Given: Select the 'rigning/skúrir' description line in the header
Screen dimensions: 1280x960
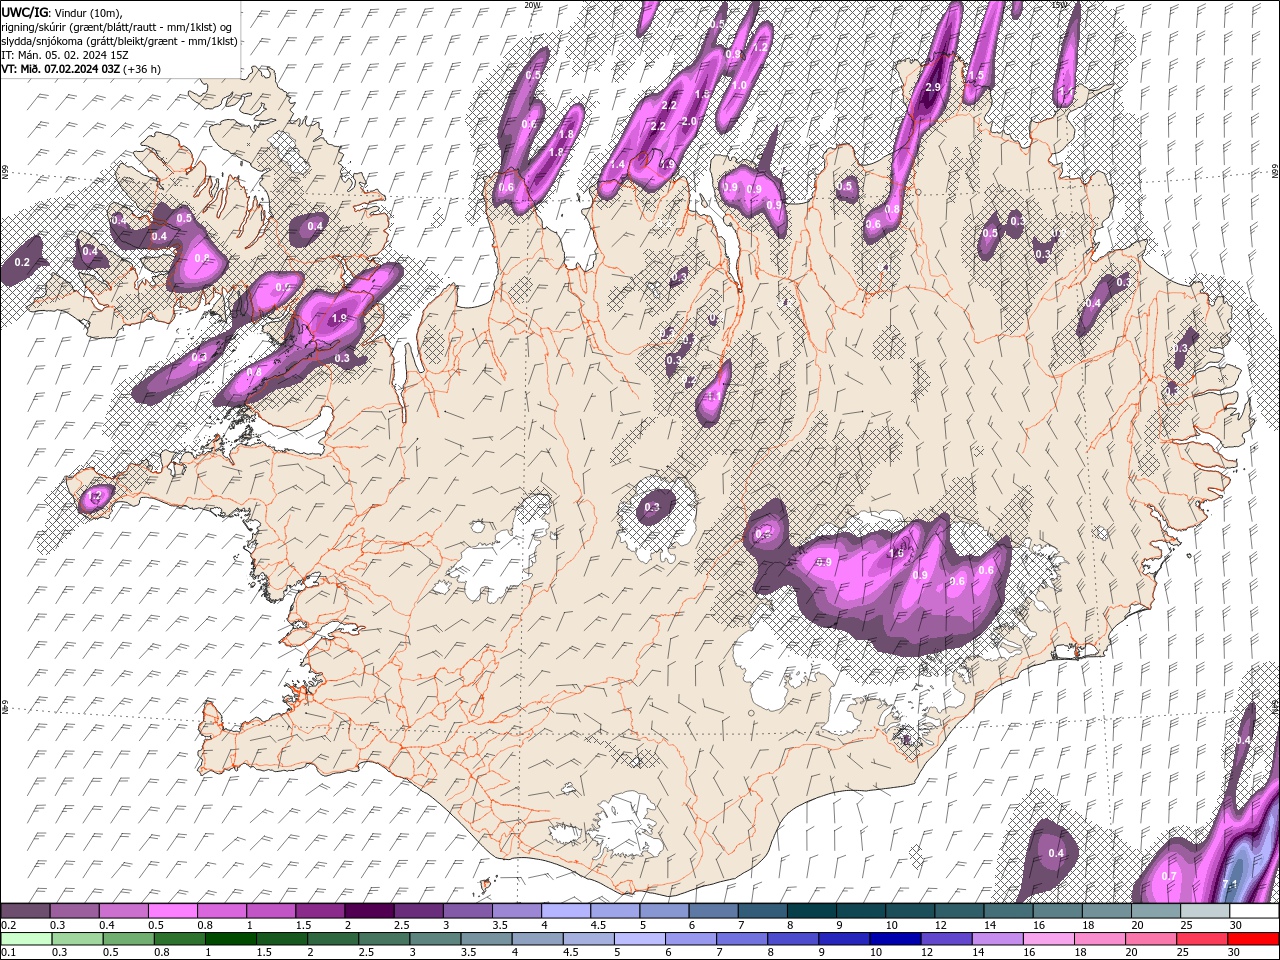Looking at the screenshot, I should [x=117, y=26].
